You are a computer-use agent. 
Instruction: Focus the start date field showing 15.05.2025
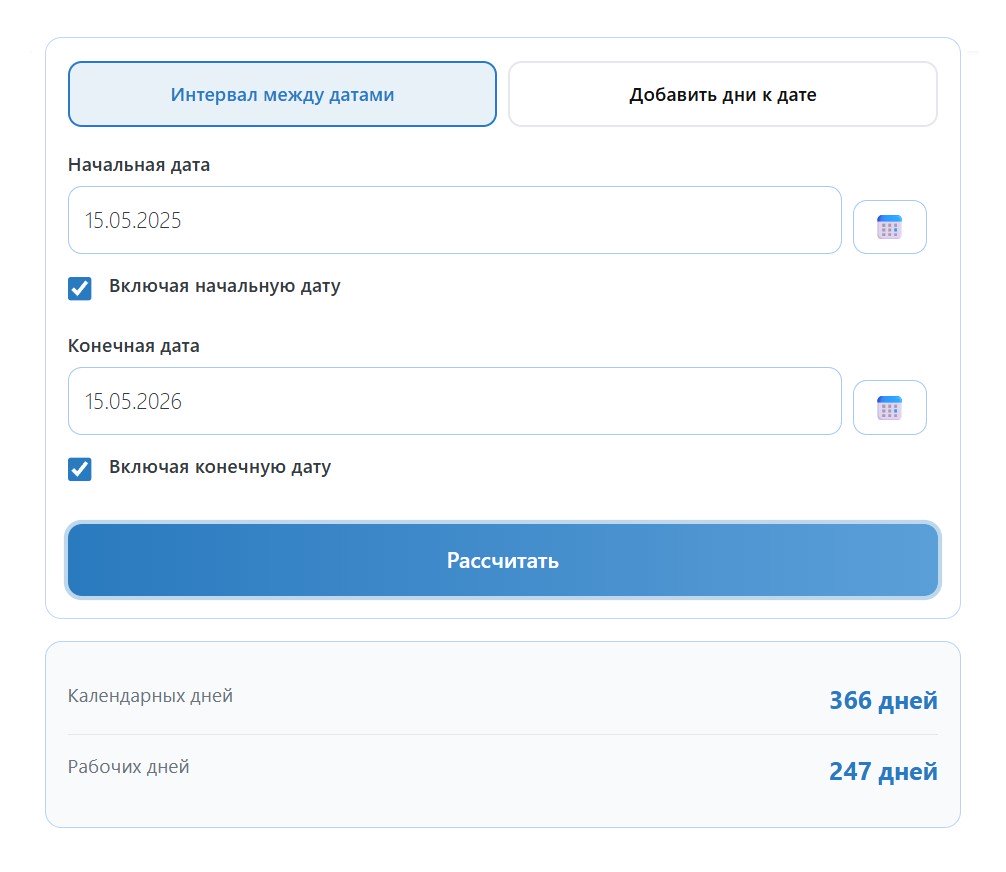(x=454, y=220)
